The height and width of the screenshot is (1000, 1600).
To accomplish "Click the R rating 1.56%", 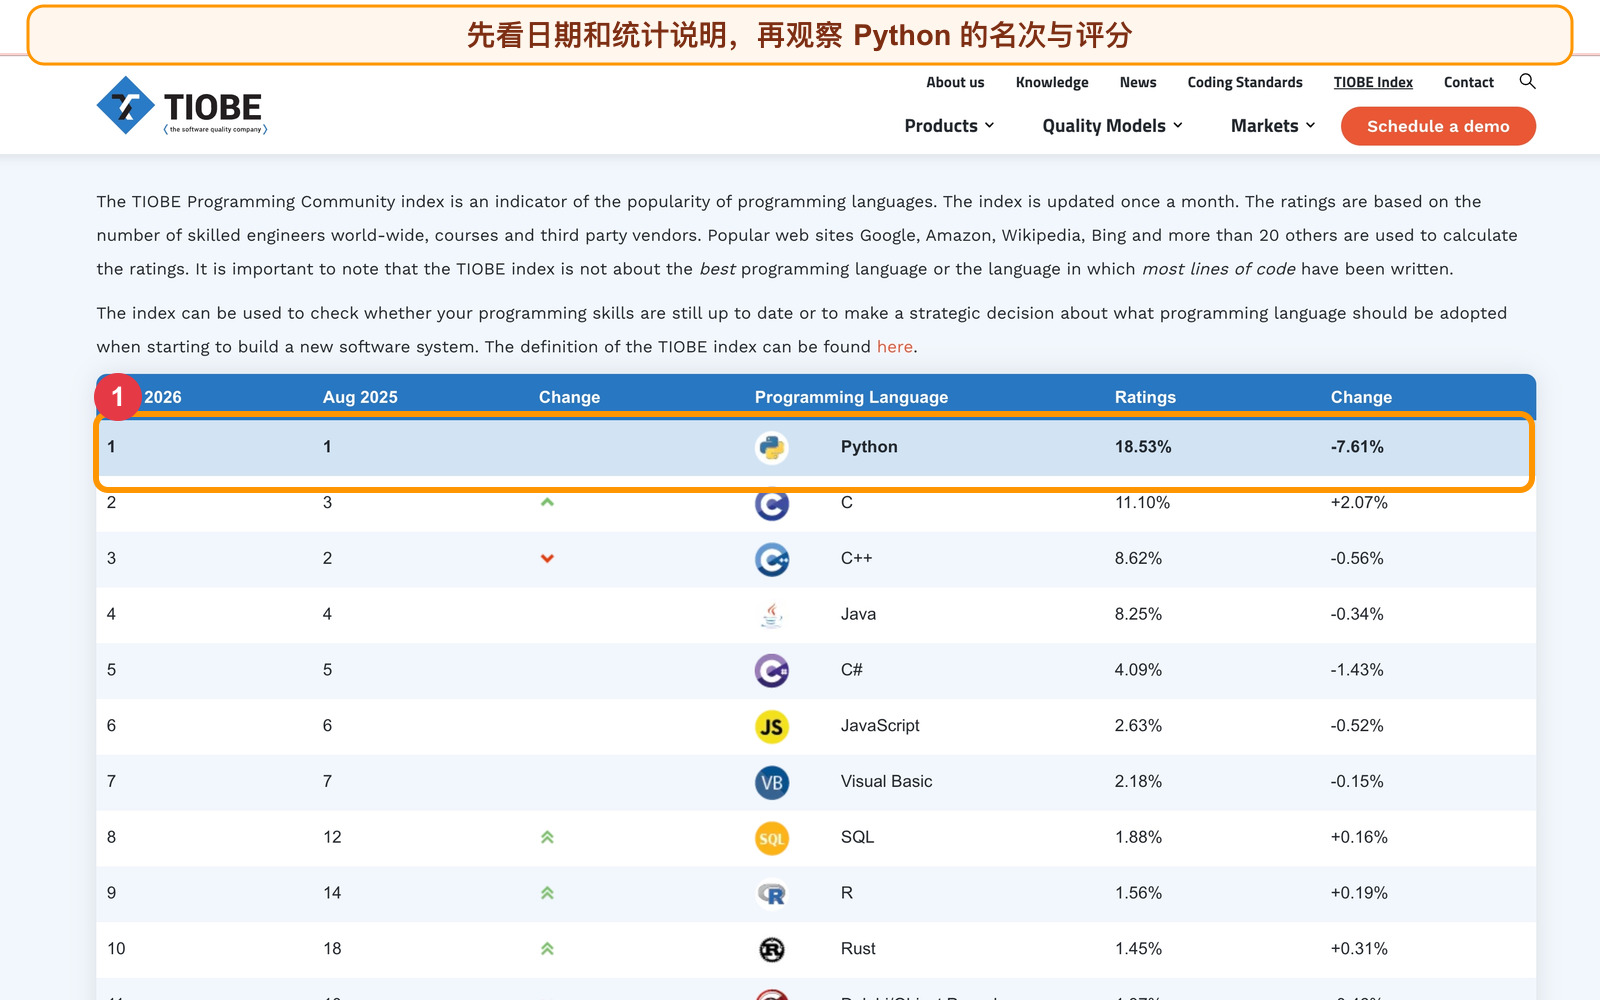I will click(1138, 893).
